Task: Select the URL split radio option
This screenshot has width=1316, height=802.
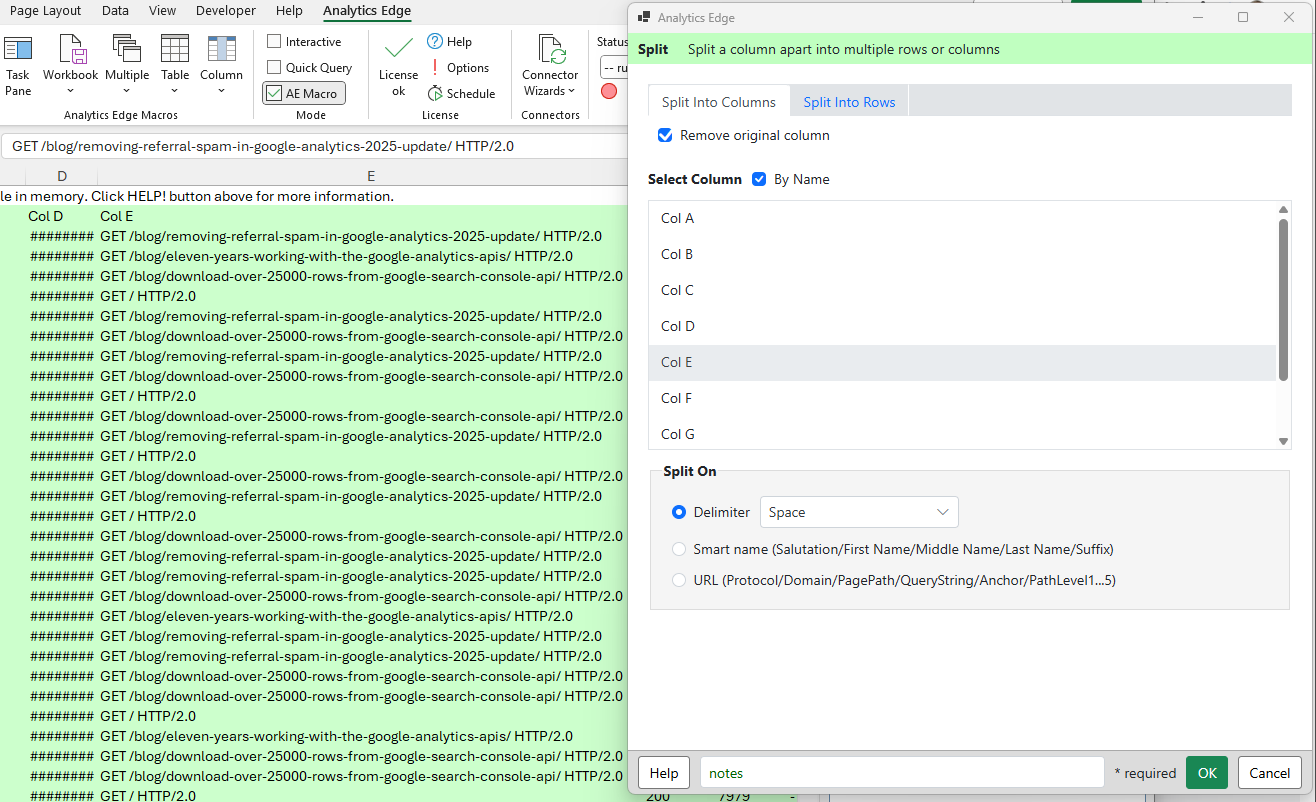Action: pyautogui.click(x=679, y=580)
